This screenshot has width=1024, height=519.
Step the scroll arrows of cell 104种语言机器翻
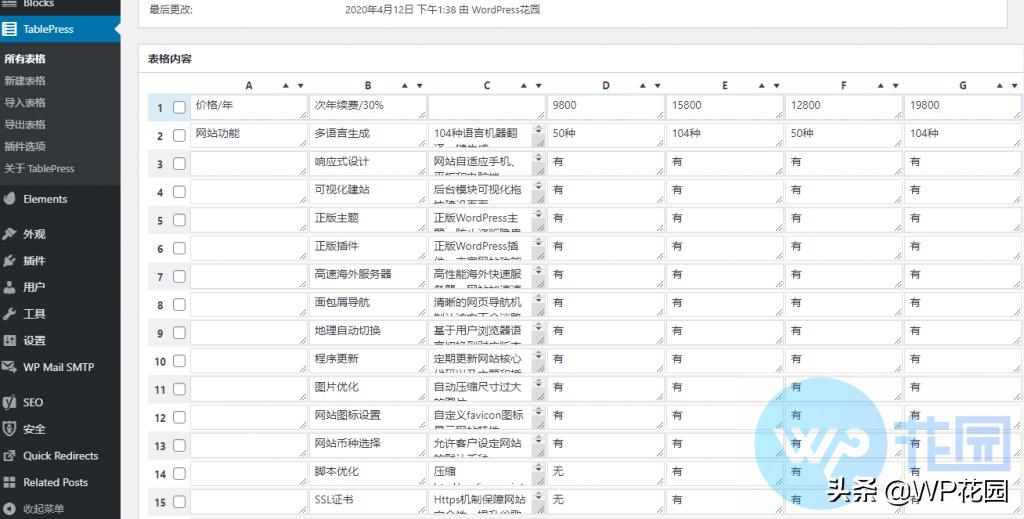point(539,130)
